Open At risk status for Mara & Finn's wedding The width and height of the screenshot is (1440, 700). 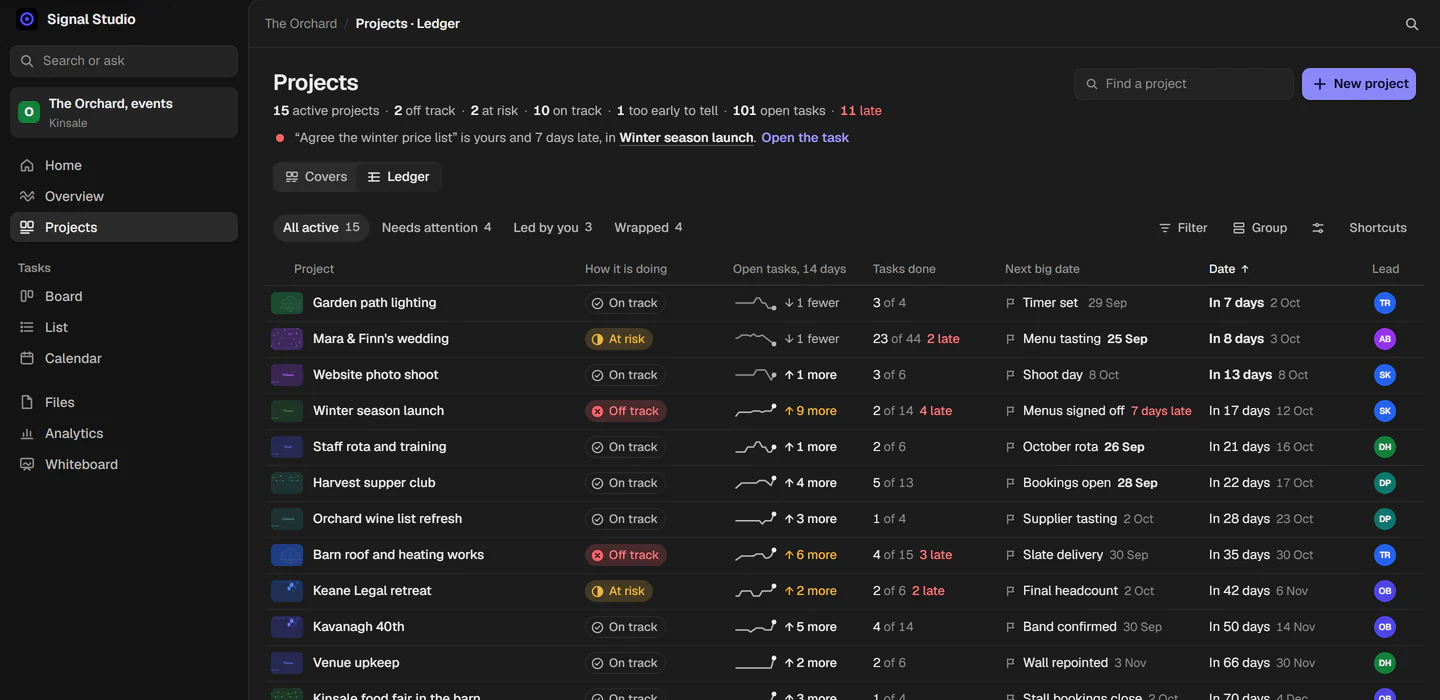[x=618, y=339]
